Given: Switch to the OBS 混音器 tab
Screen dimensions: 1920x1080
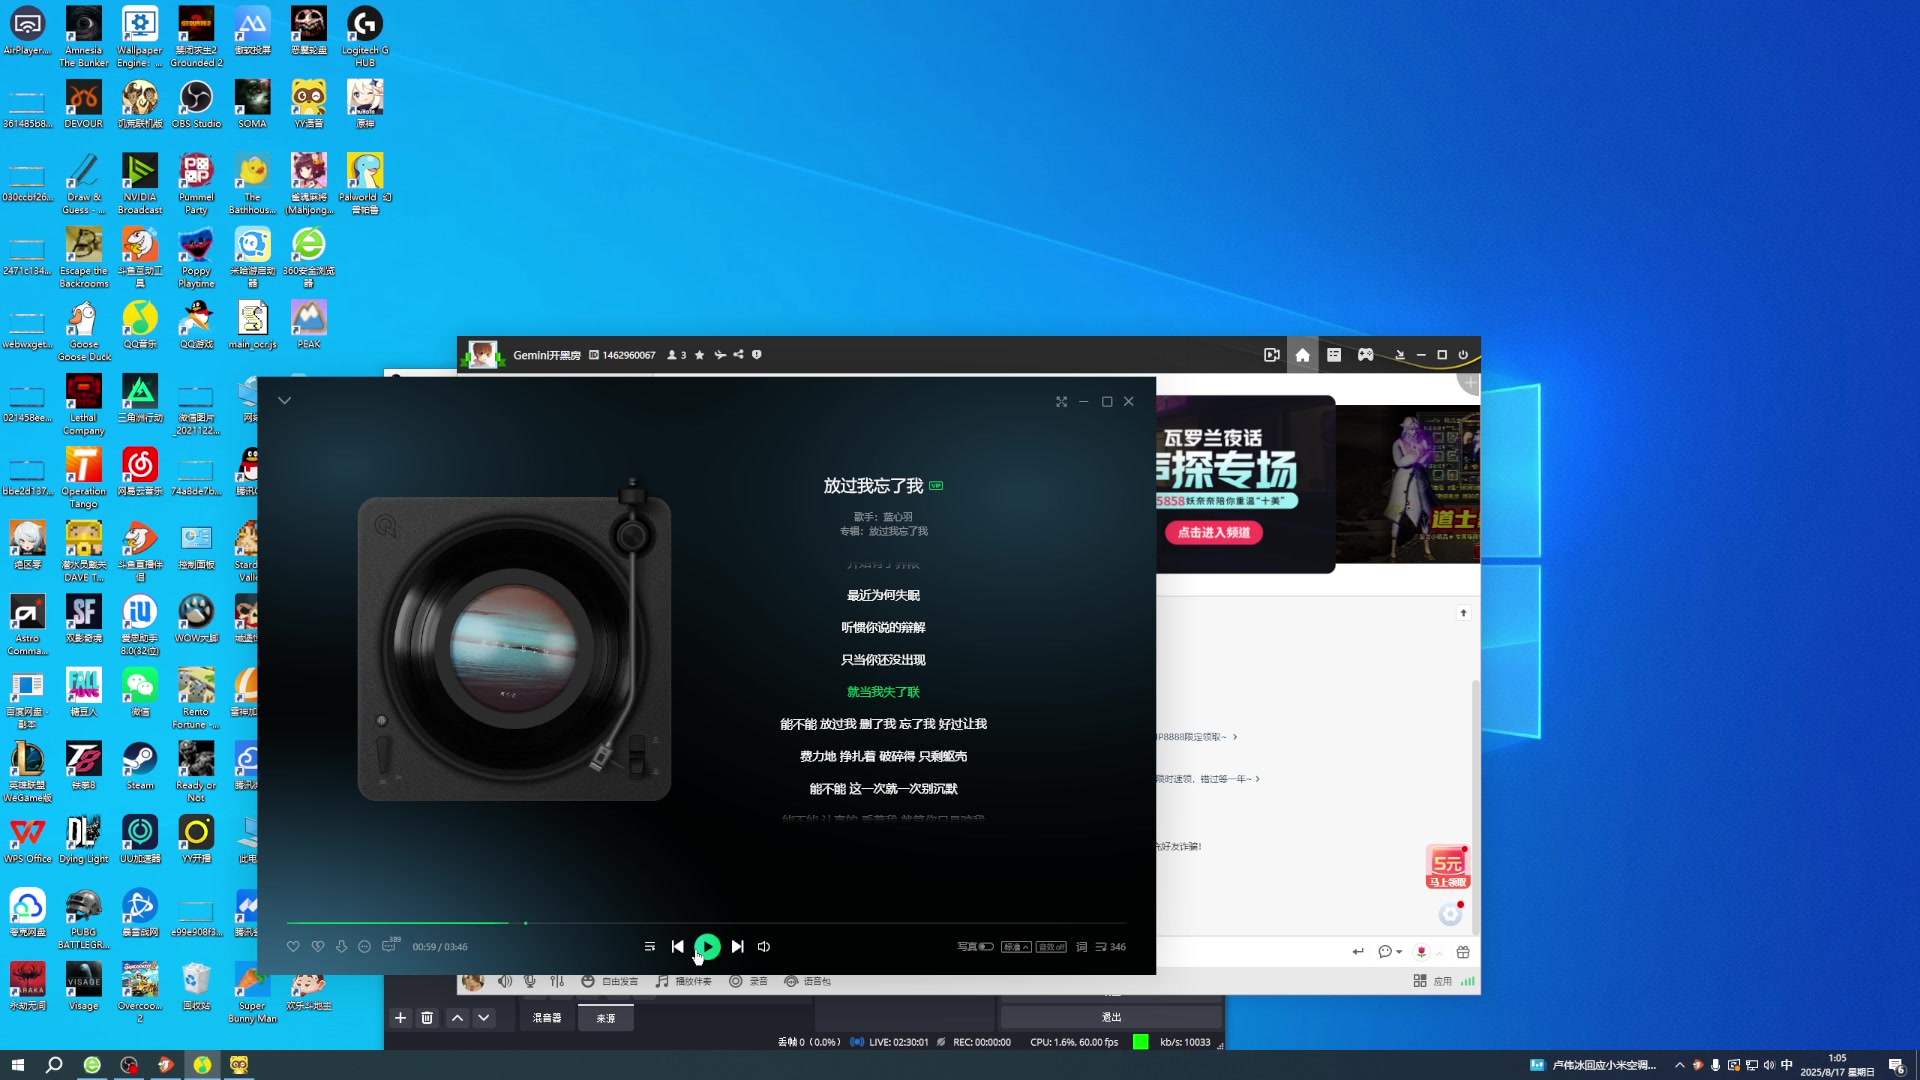Looking at the screenshot, I should coord(547,1018).
